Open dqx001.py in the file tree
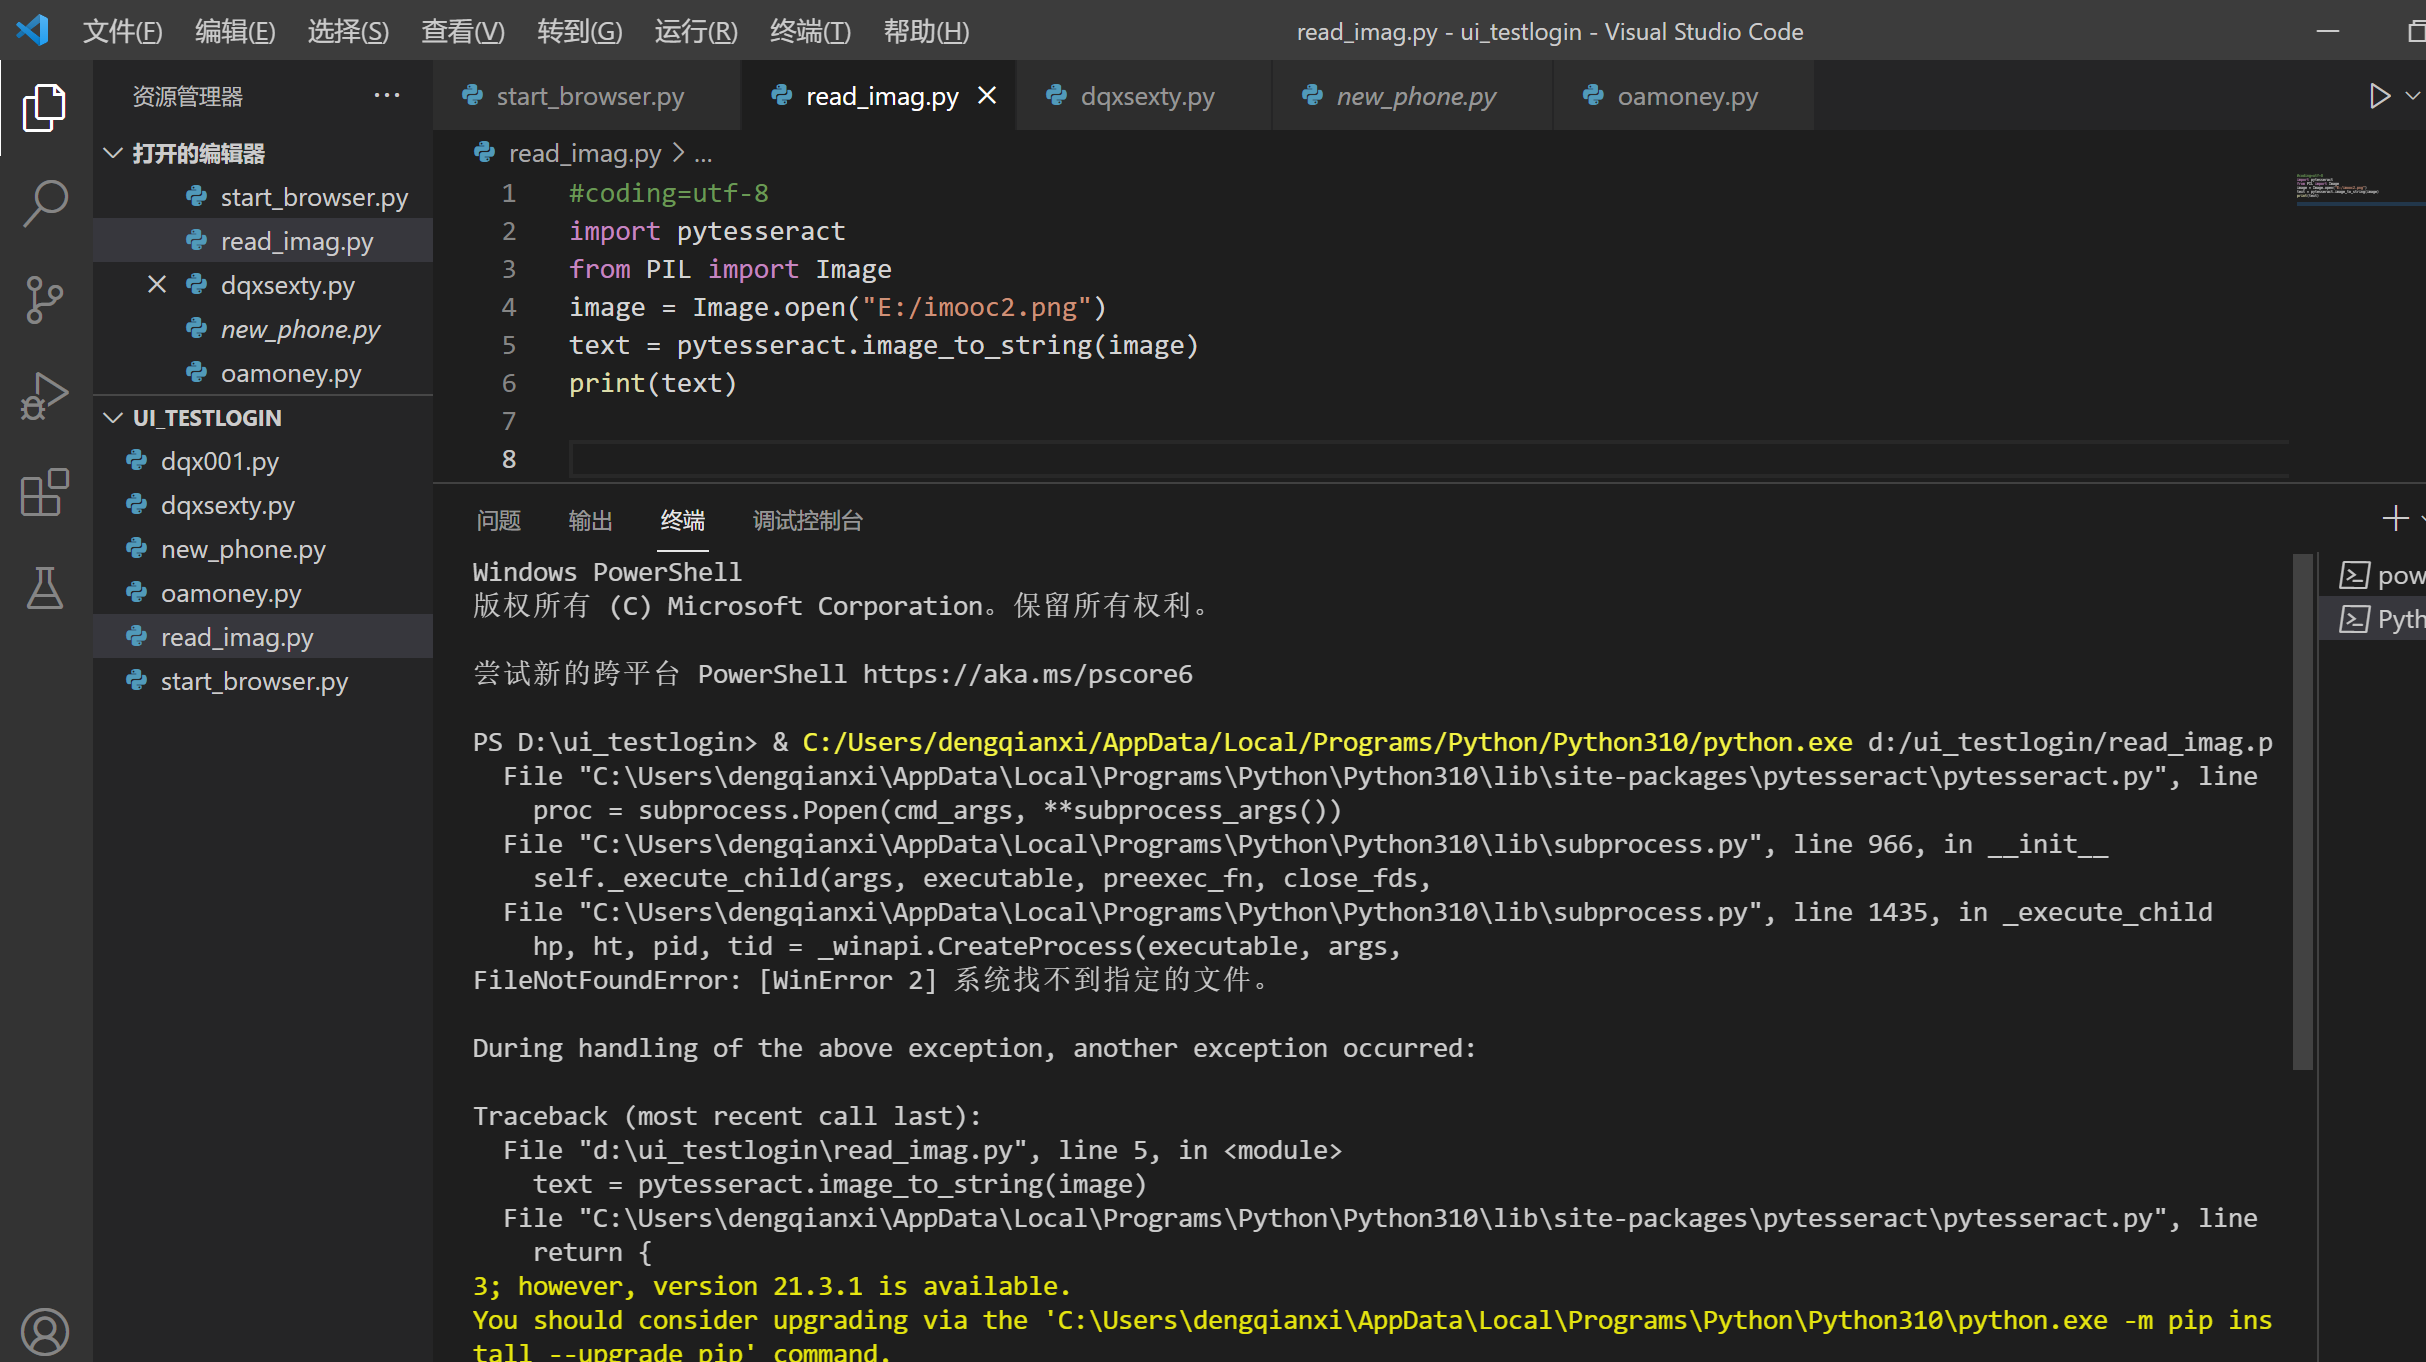 pyautogui.click(x=219, y=462)
